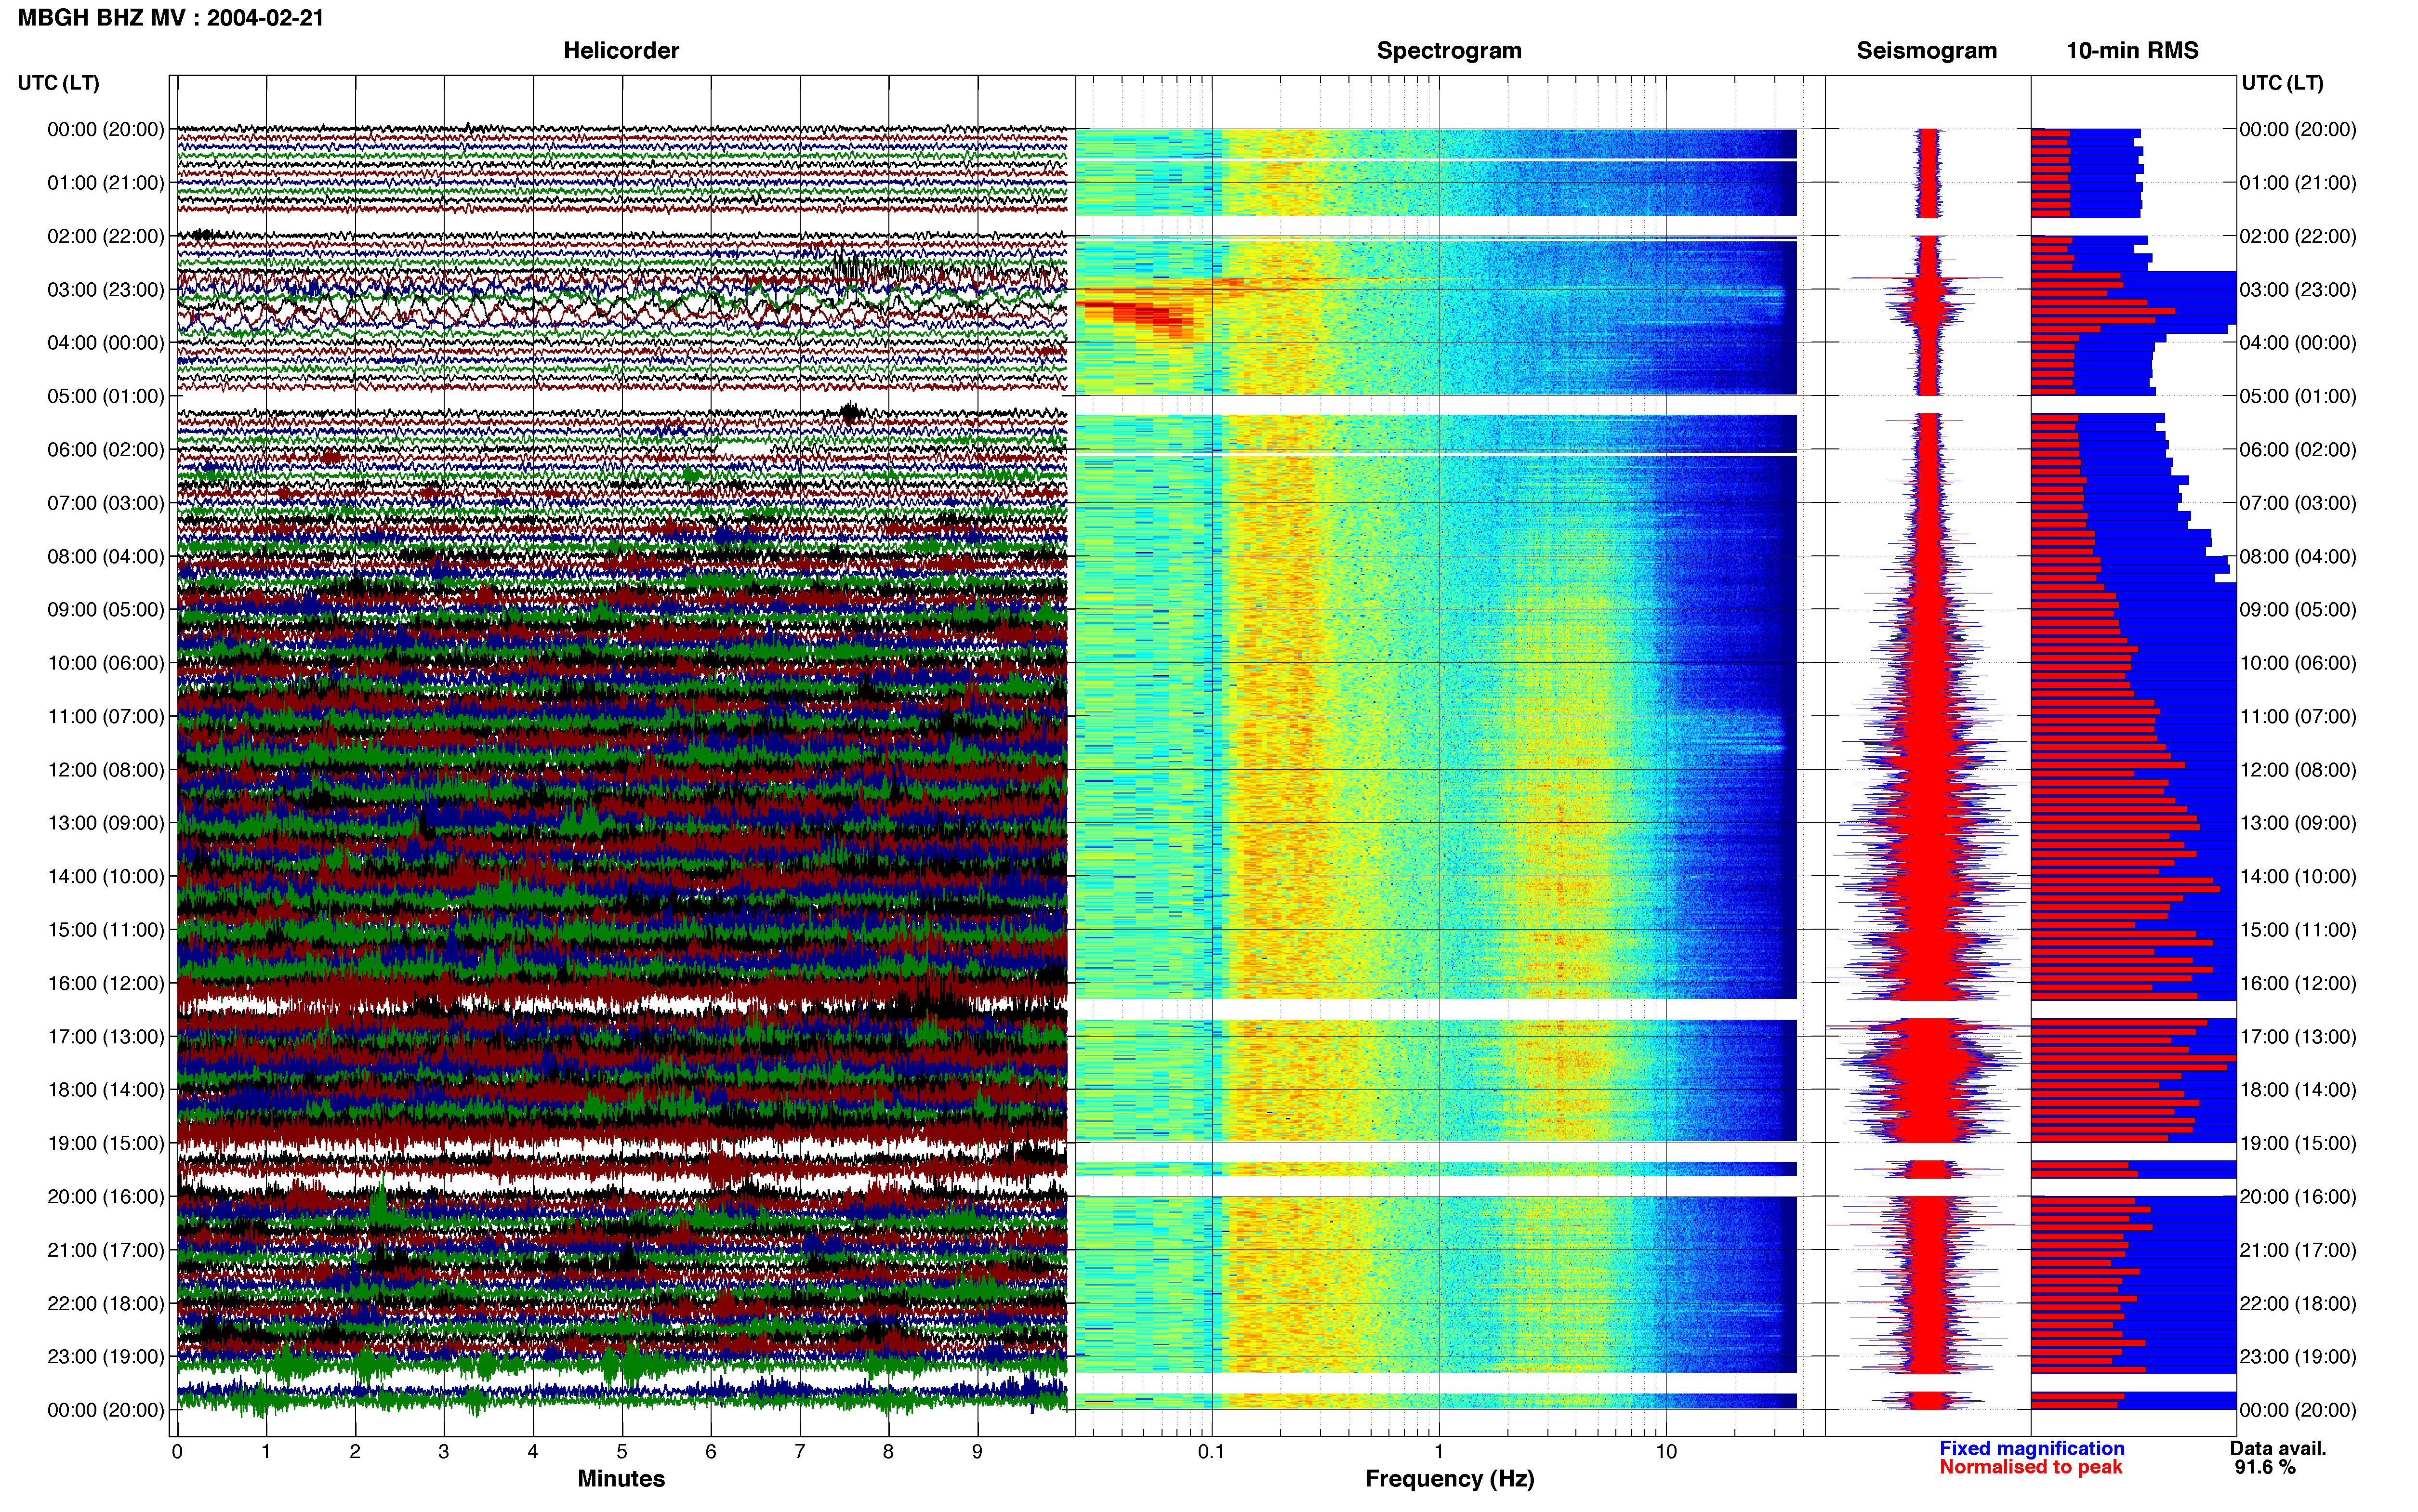Click the left time label '19:00 (15:00)'
Image resolution: width=2418 pixels, height=1512 pixels.
coord(106,1143)
